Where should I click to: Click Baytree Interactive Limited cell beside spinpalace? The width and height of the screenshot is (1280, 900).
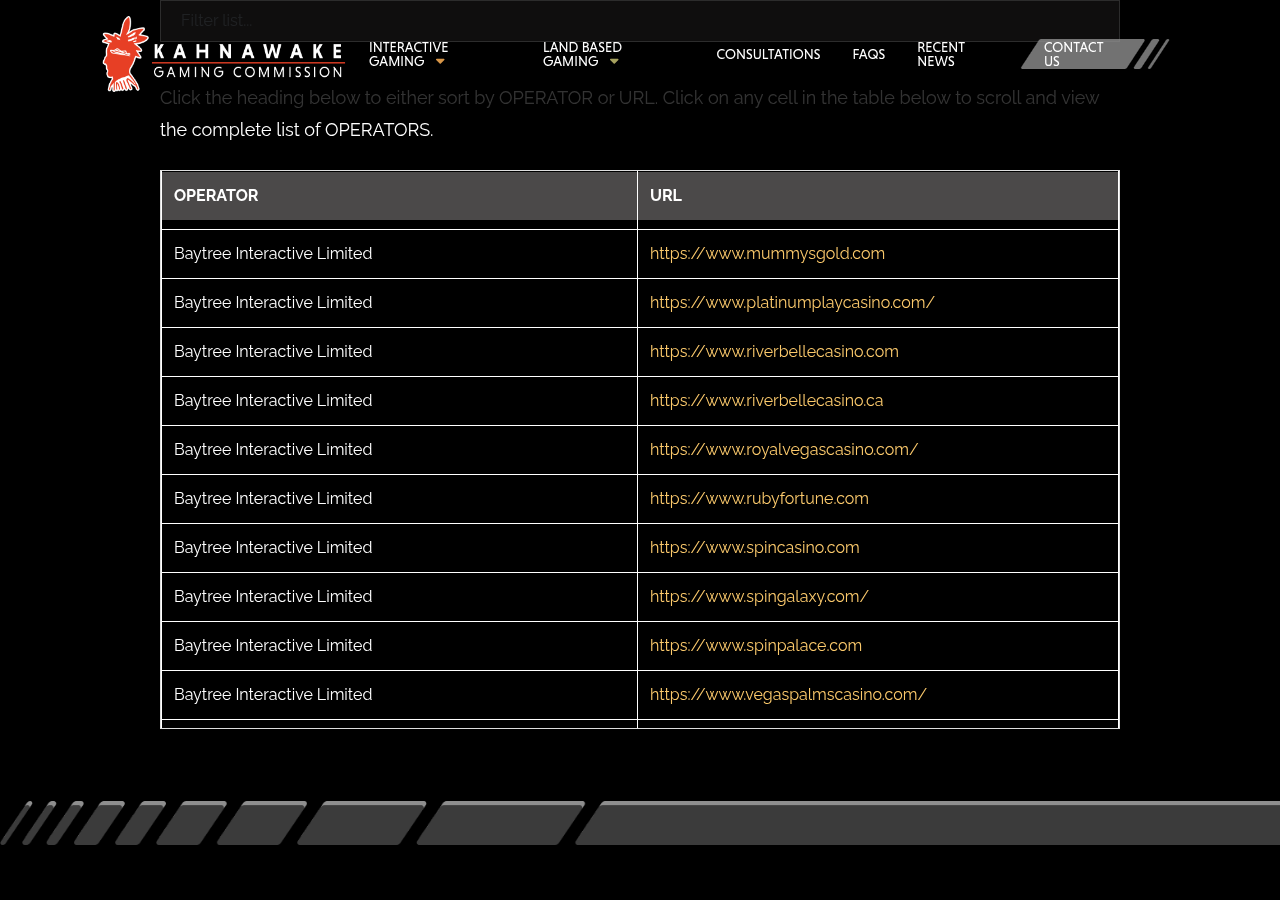pyautogui.click(x=399, y=646)
